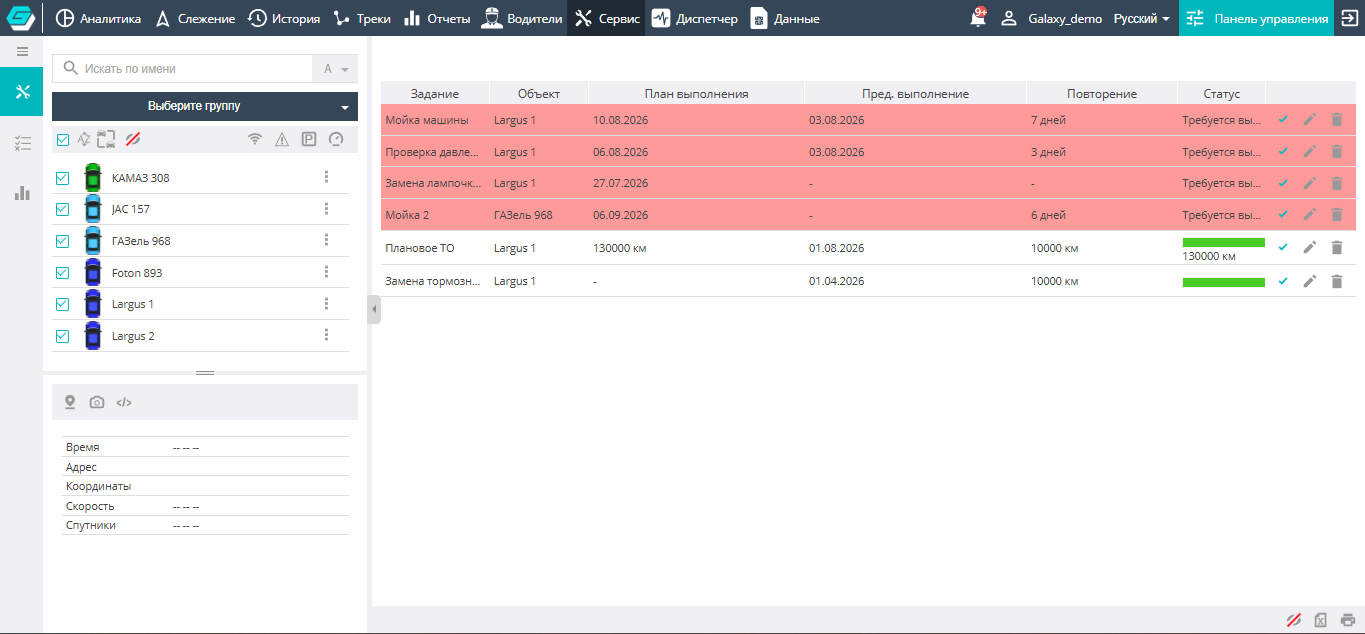Uncheck the JAC 157 checkbox
Image resolution: width=1365 pixels, height=634 pixels.
tap(63, 209)
